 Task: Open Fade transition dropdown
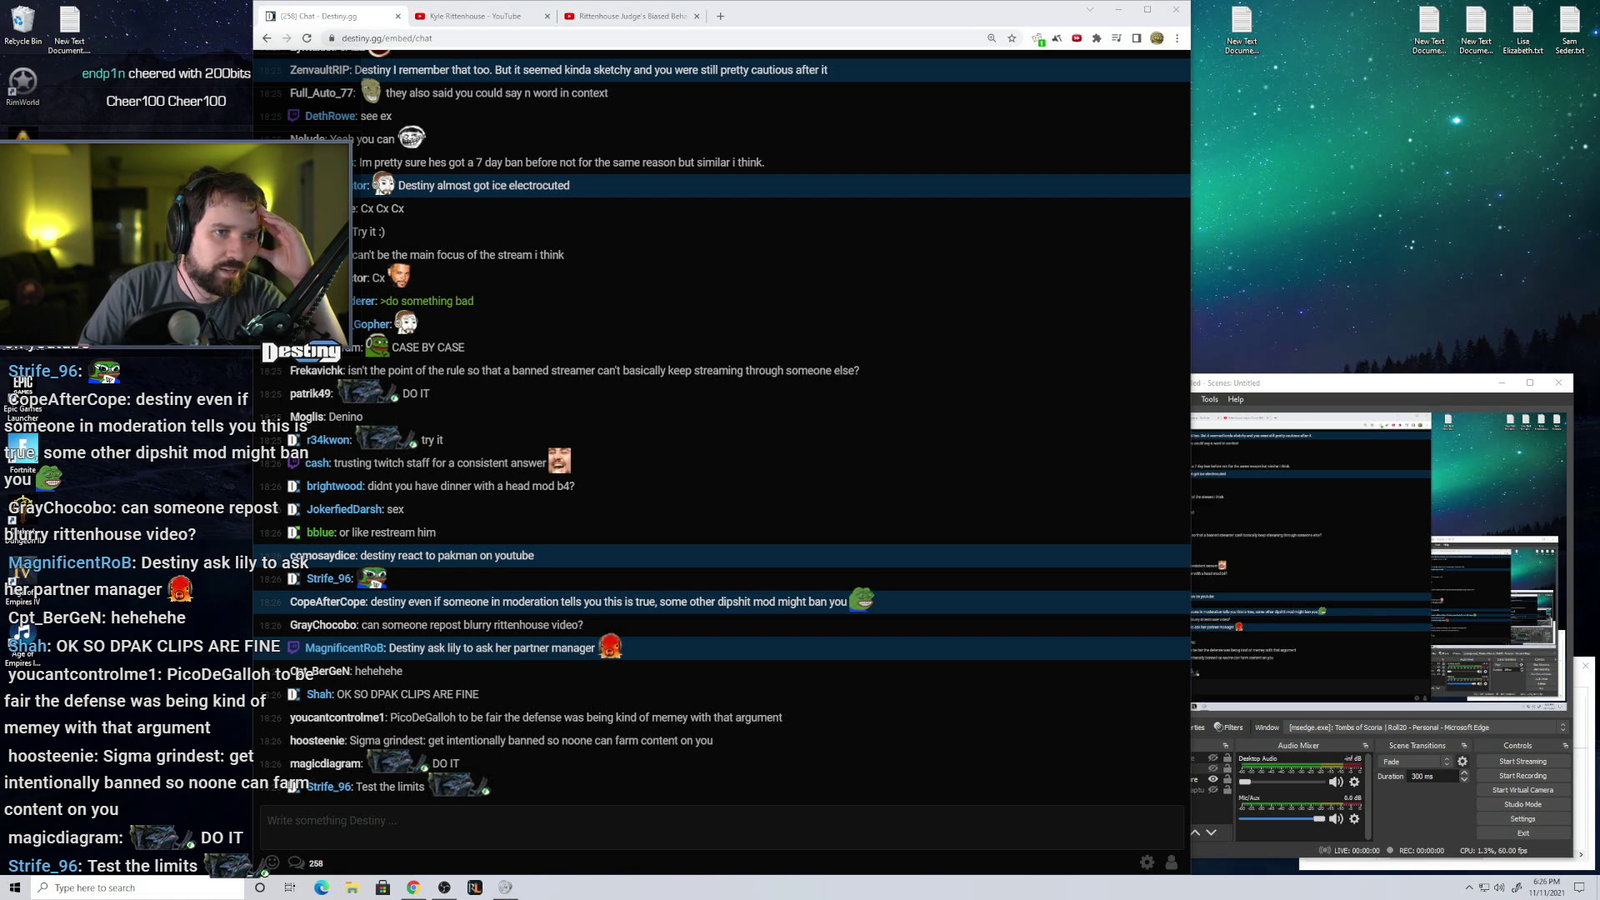click(x=1415, y=761)
